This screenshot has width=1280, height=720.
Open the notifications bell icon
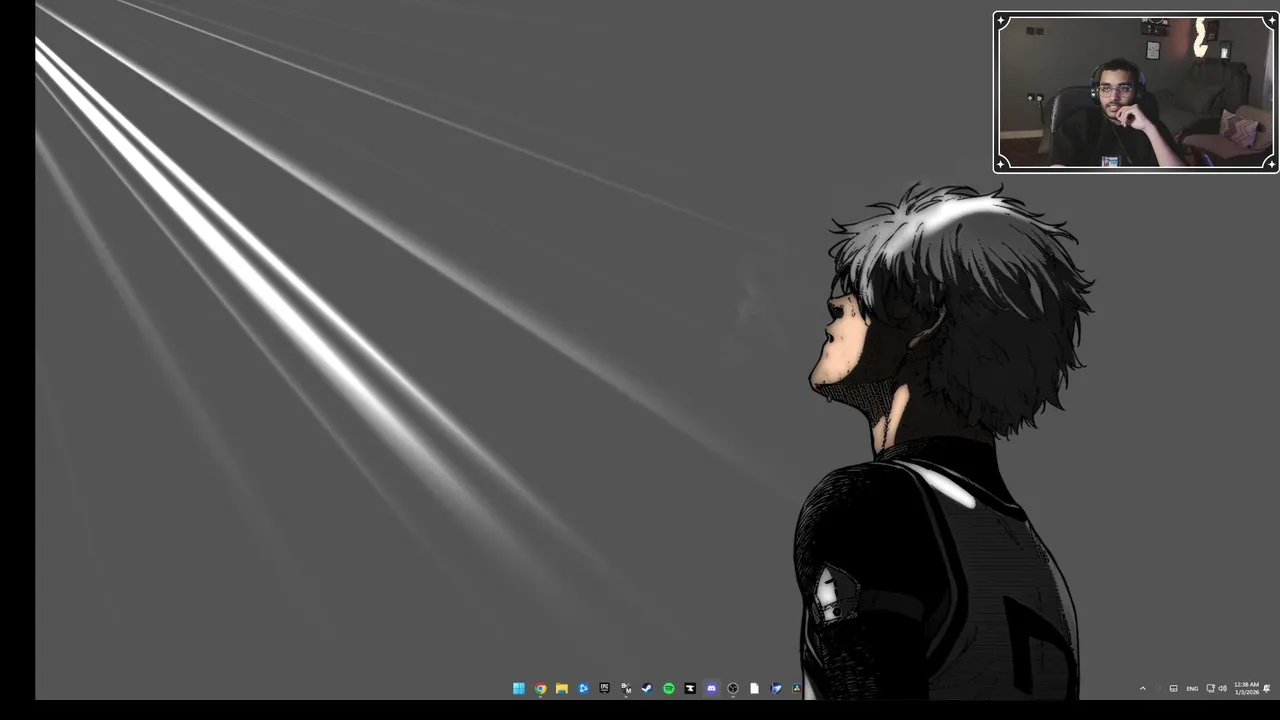(1267, 688)
